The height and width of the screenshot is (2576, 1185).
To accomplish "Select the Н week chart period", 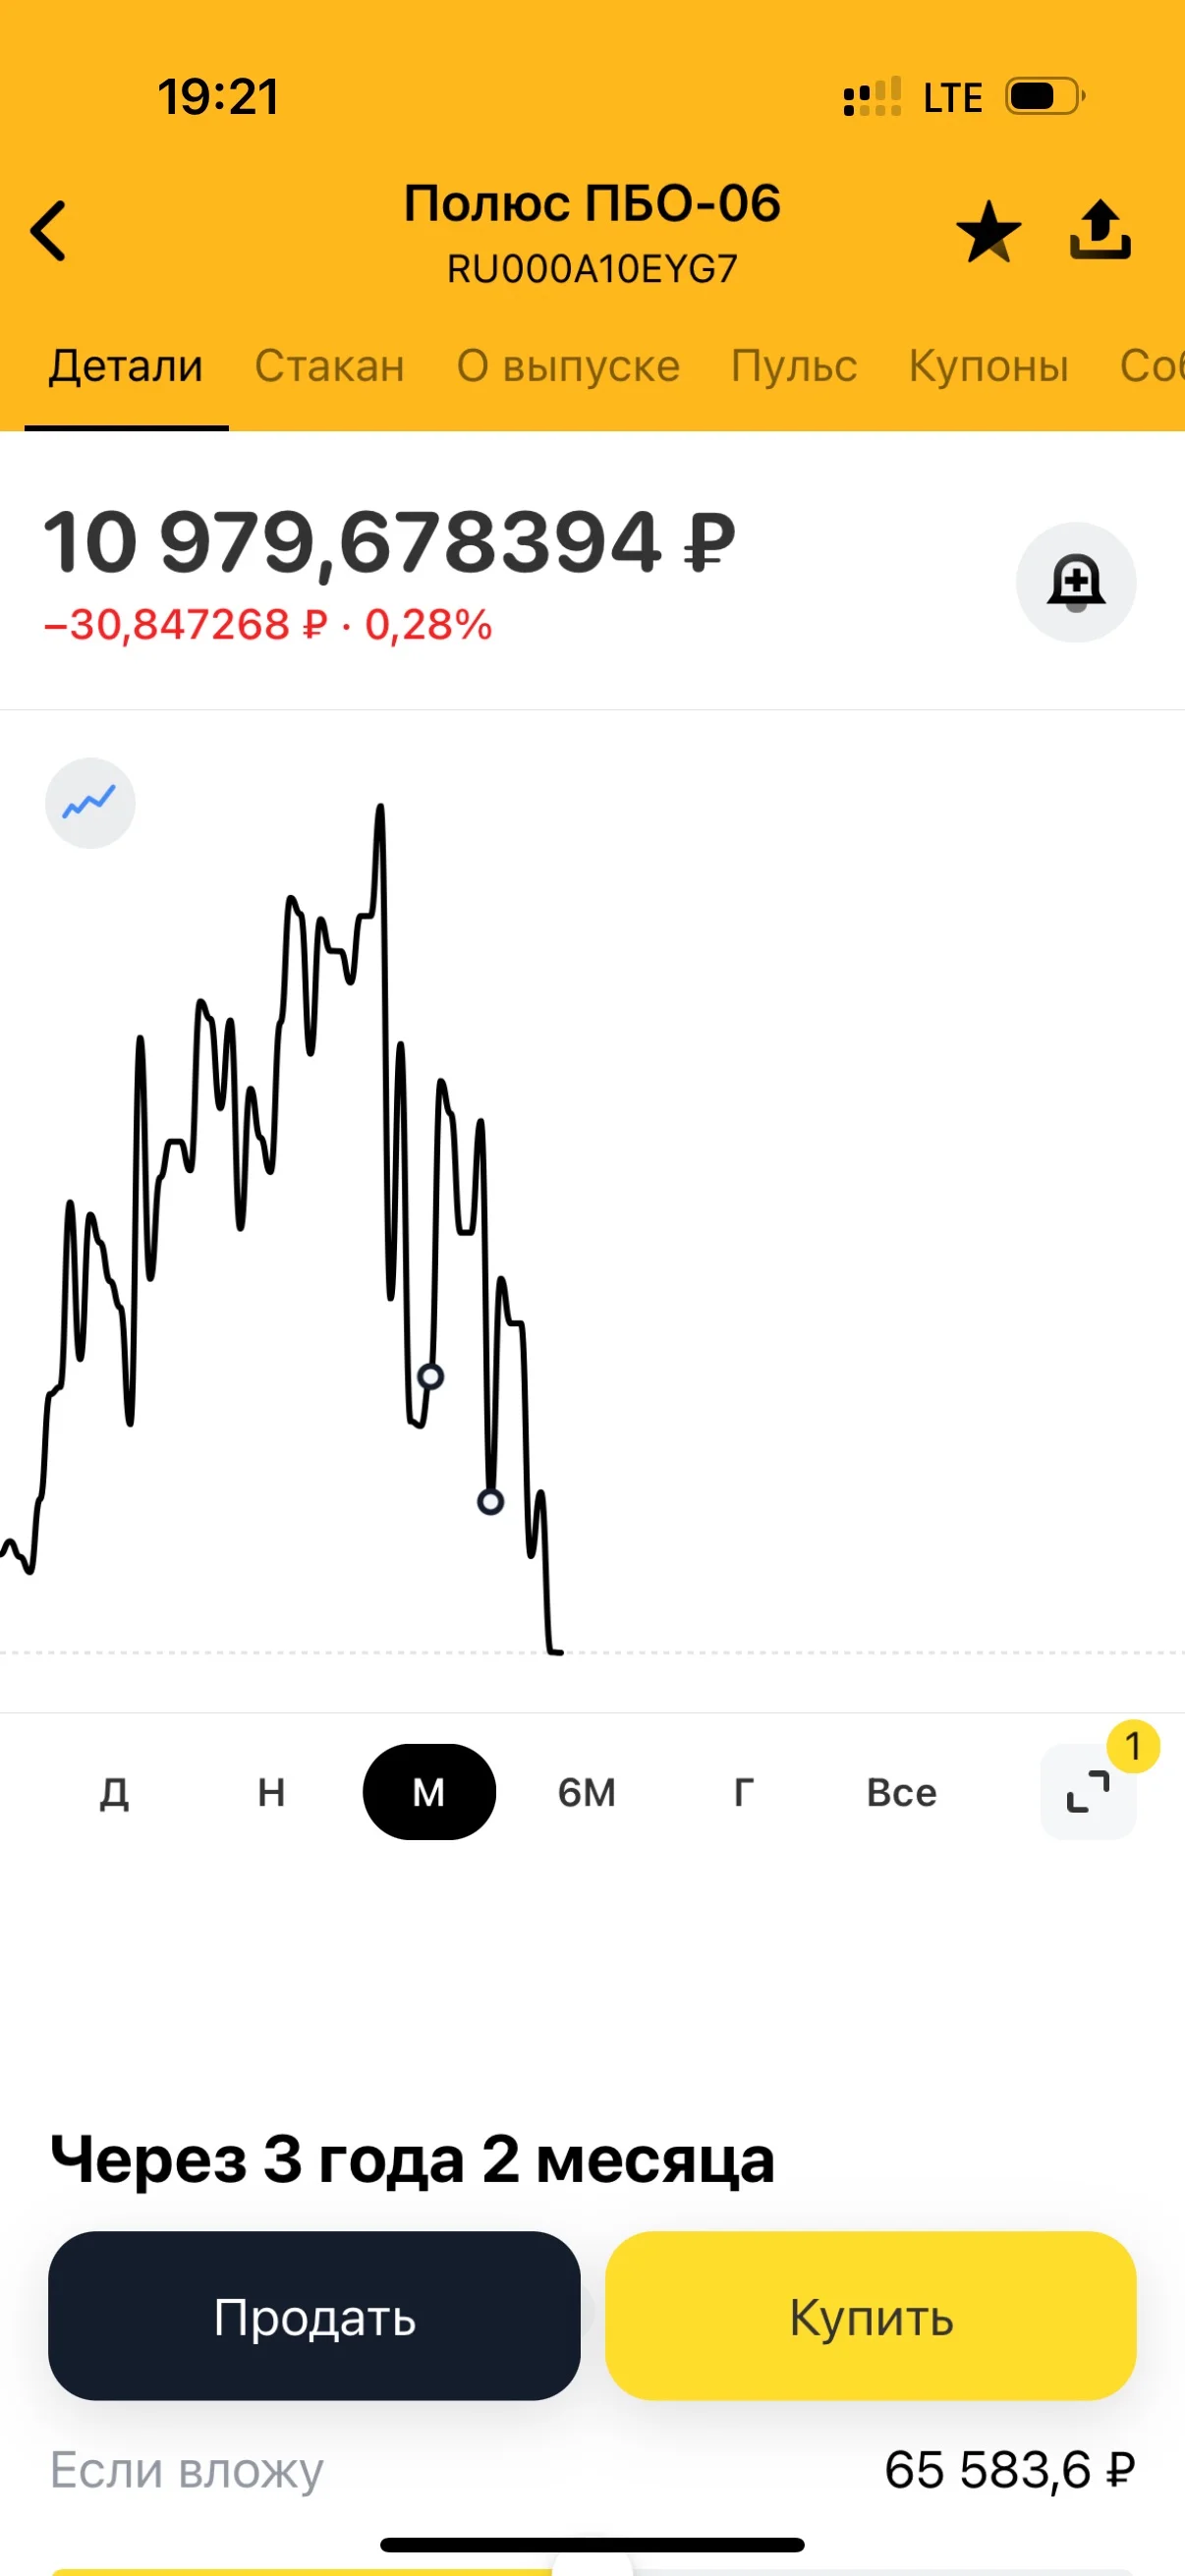I will [271, 1792].
